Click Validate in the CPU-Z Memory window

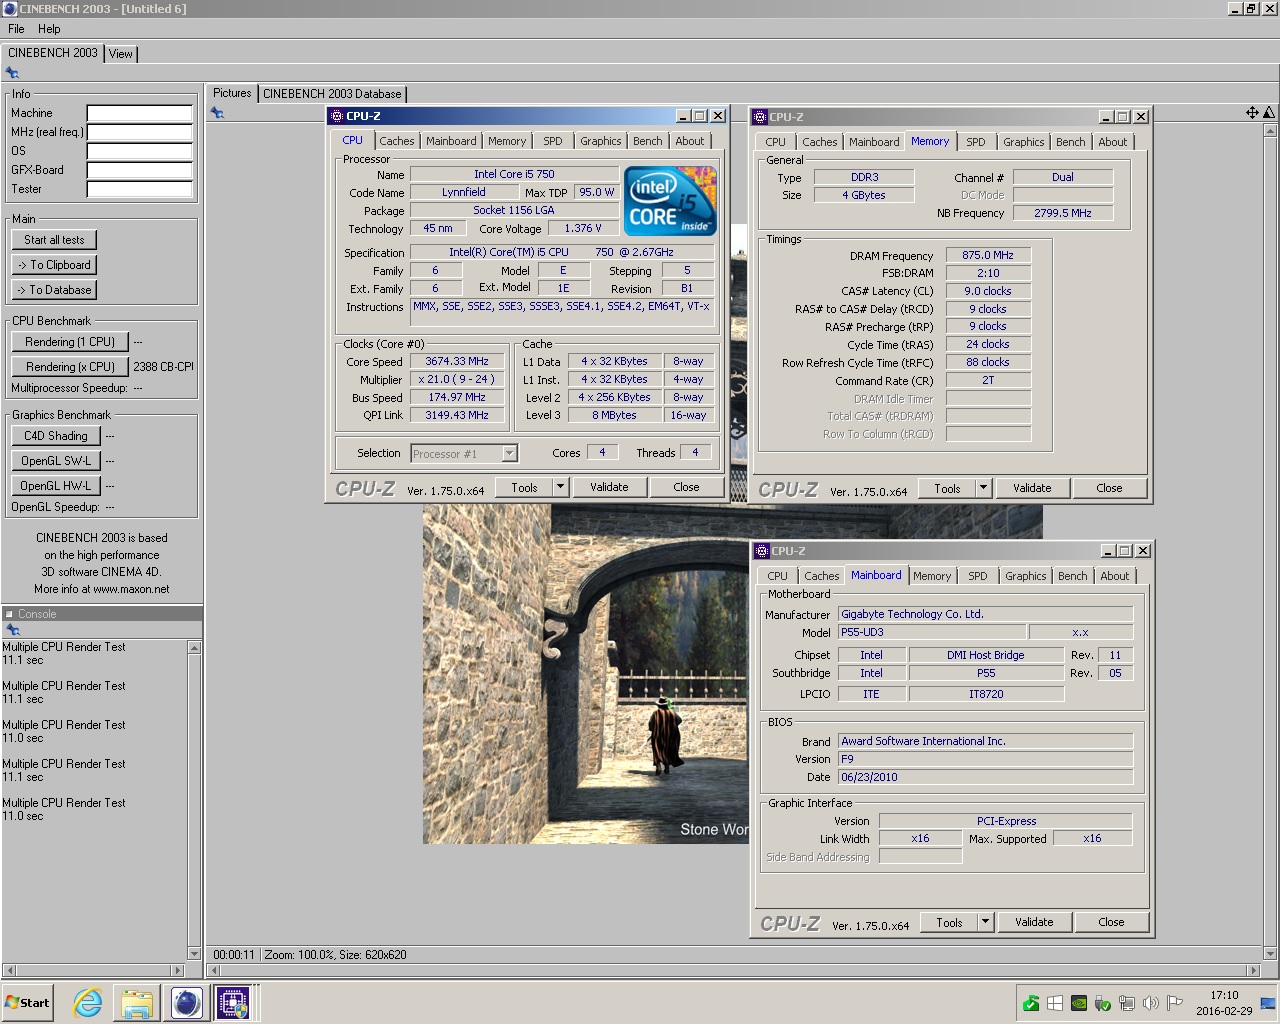[1032, 488]
